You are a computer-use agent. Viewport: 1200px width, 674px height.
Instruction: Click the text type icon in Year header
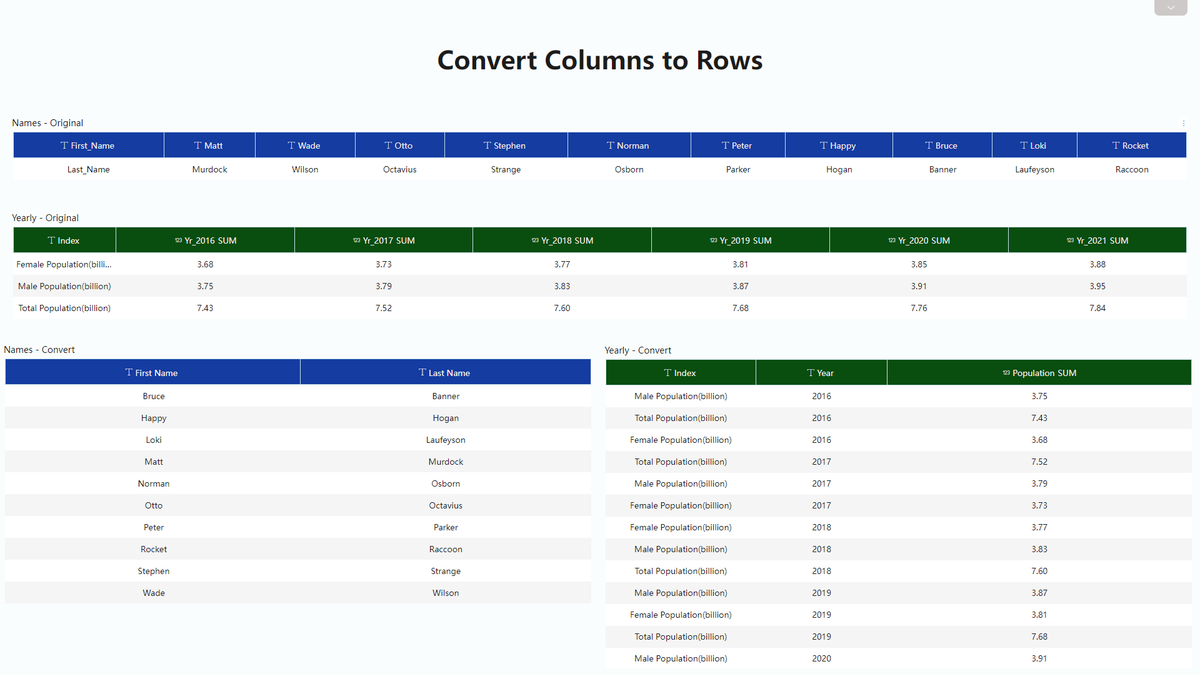[810, 373]
